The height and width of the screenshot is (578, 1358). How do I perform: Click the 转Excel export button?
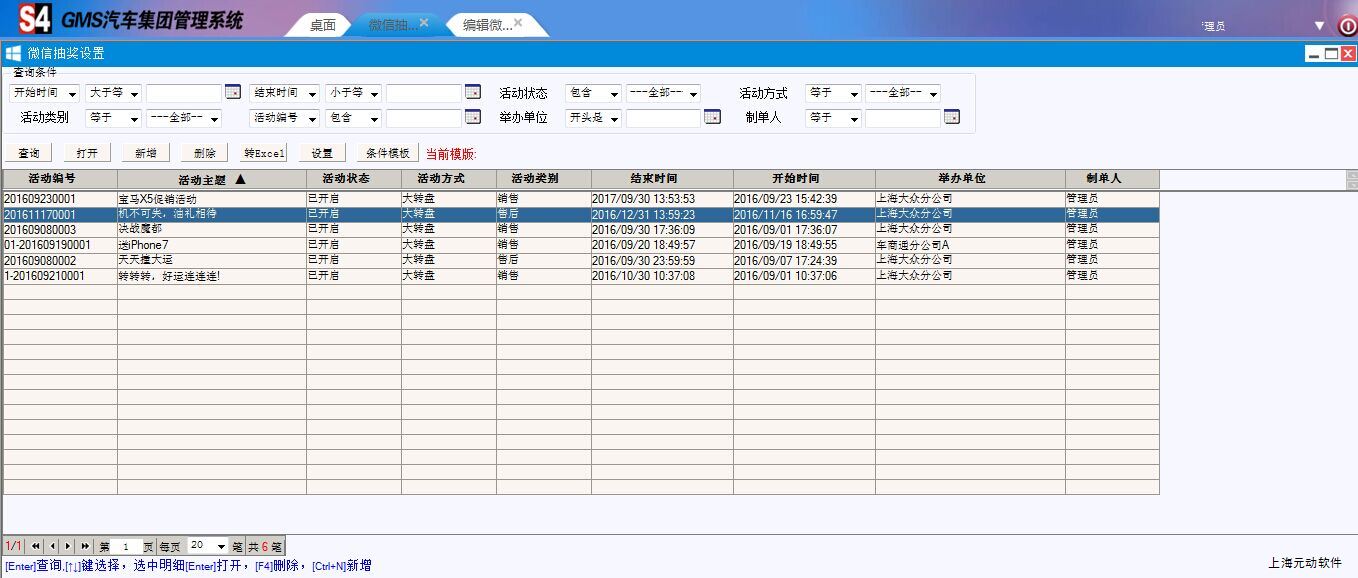265,153
